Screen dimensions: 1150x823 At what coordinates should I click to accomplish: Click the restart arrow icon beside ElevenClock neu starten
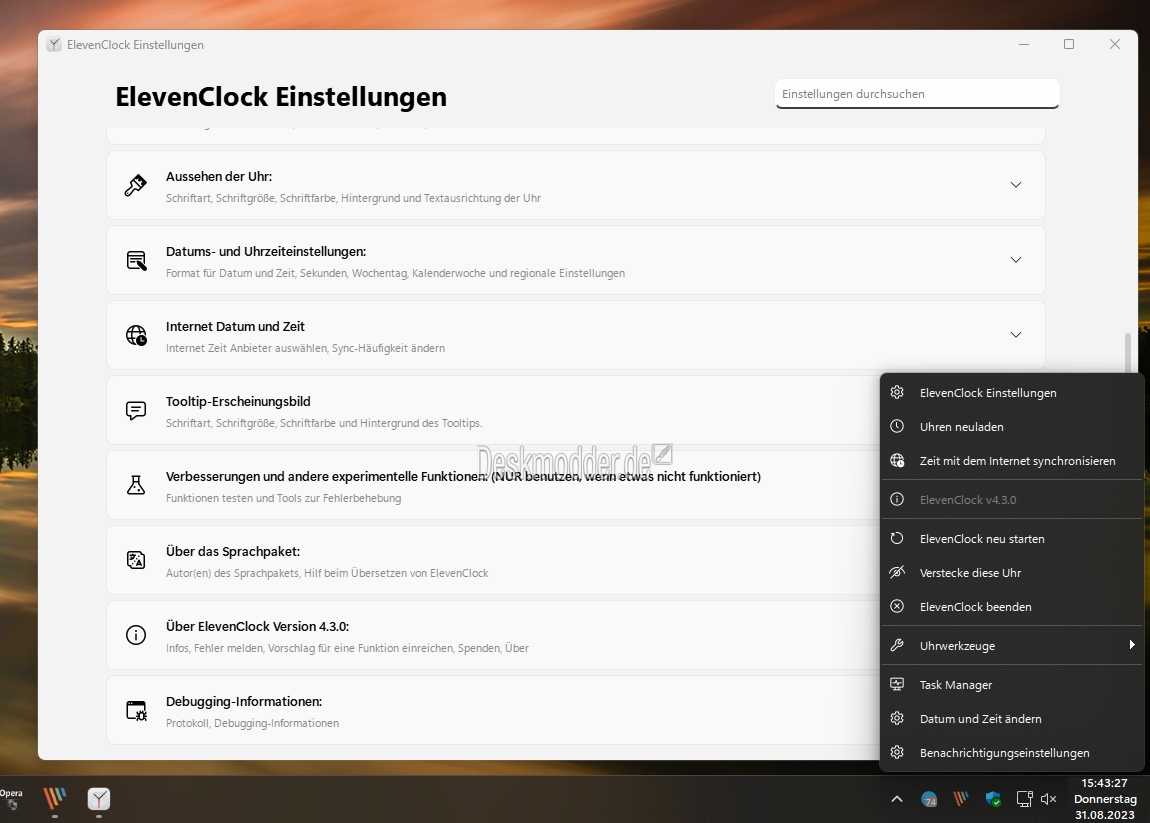pos(897,538)
